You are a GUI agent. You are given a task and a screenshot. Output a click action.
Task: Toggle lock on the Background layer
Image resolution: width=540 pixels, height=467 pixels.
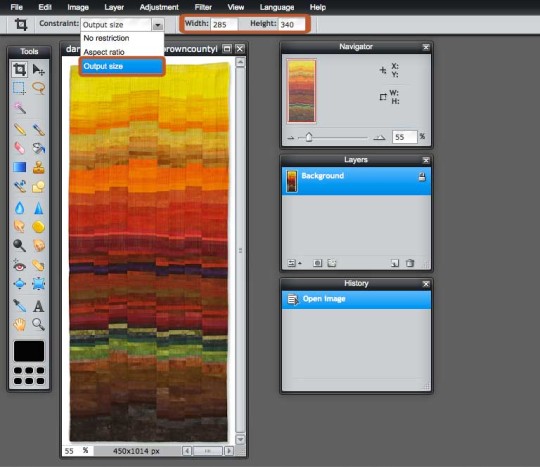coord(422,177)
